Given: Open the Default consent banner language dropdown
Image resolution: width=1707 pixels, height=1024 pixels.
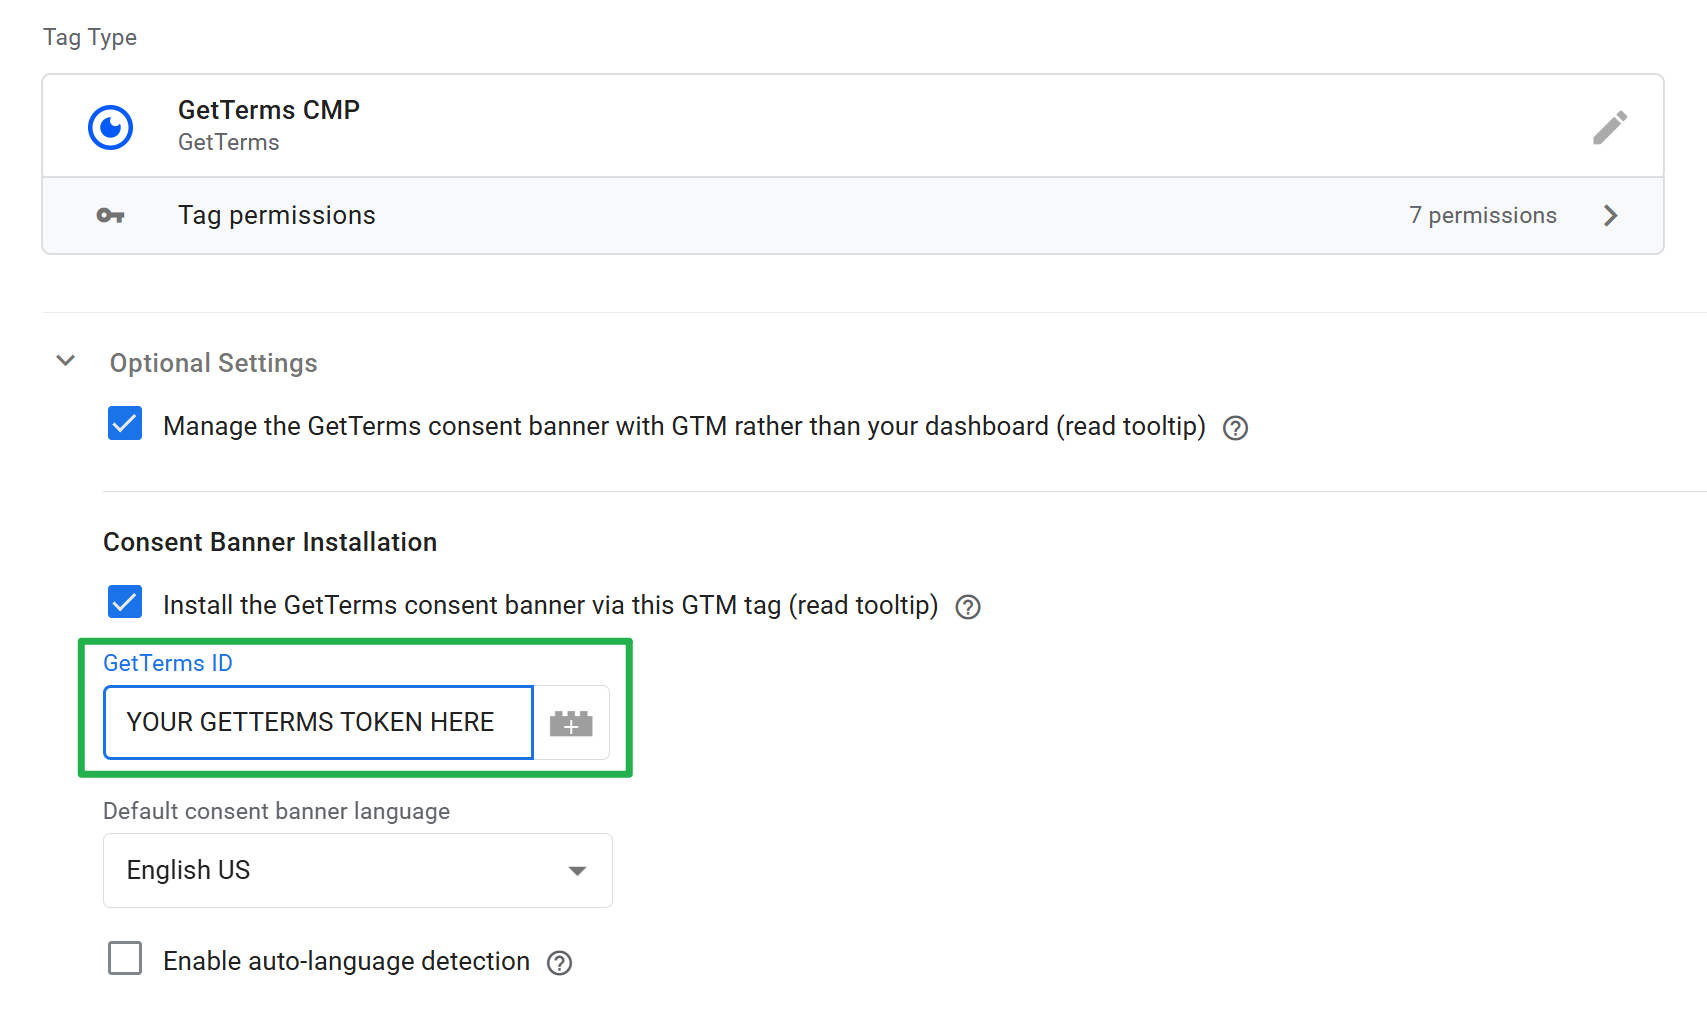Looking at the screenshot, I should coord(358,870).
